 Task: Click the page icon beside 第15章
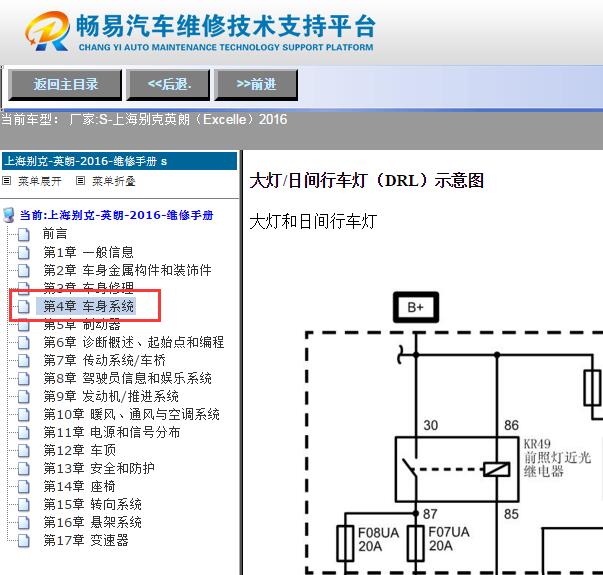[x=23, y=505]
